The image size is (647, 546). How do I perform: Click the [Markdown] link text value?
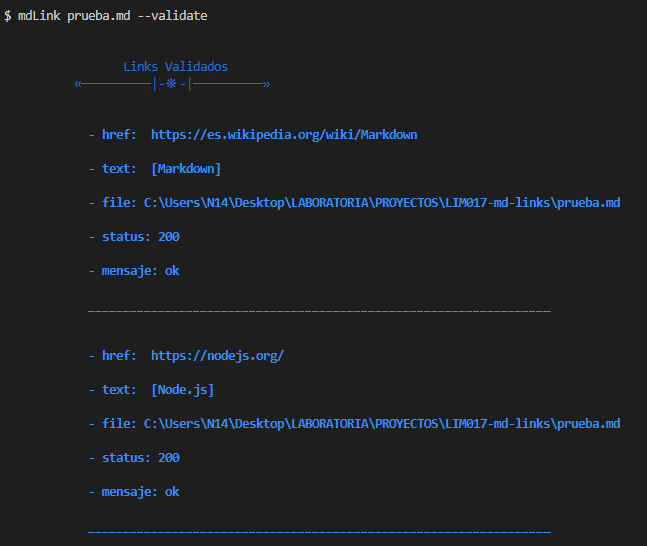pos(186,168)
